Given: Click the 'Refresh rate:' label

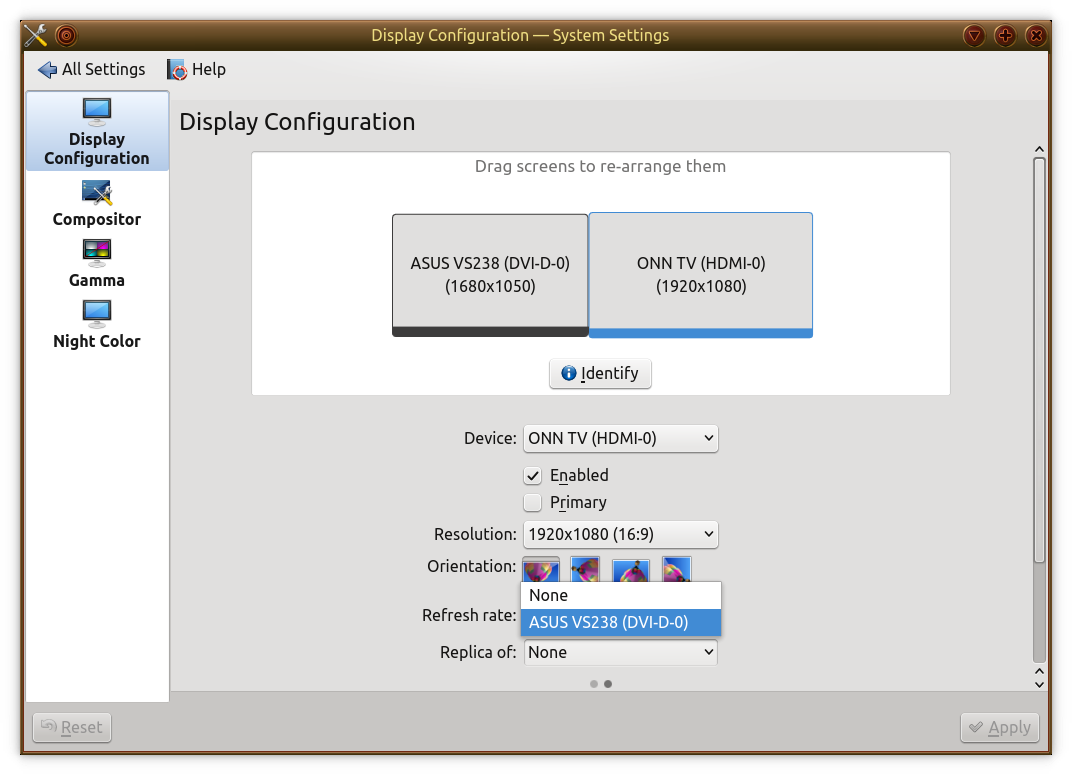Looking at the screenshot, I should [x=469, y=615].
